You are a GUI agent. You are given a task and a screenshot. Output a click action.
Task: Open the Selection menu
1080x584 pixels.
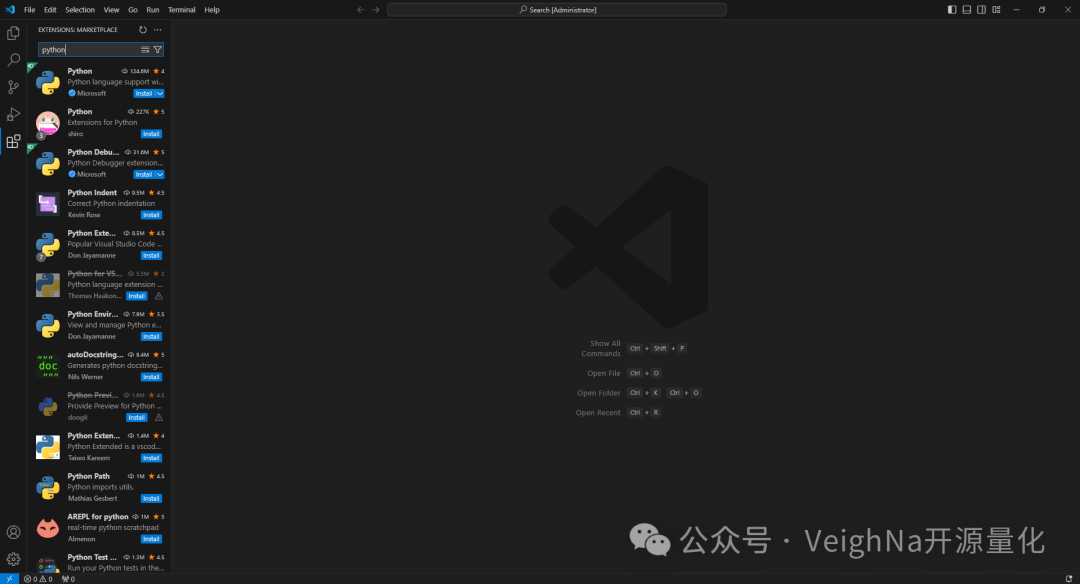click(80, 10)
